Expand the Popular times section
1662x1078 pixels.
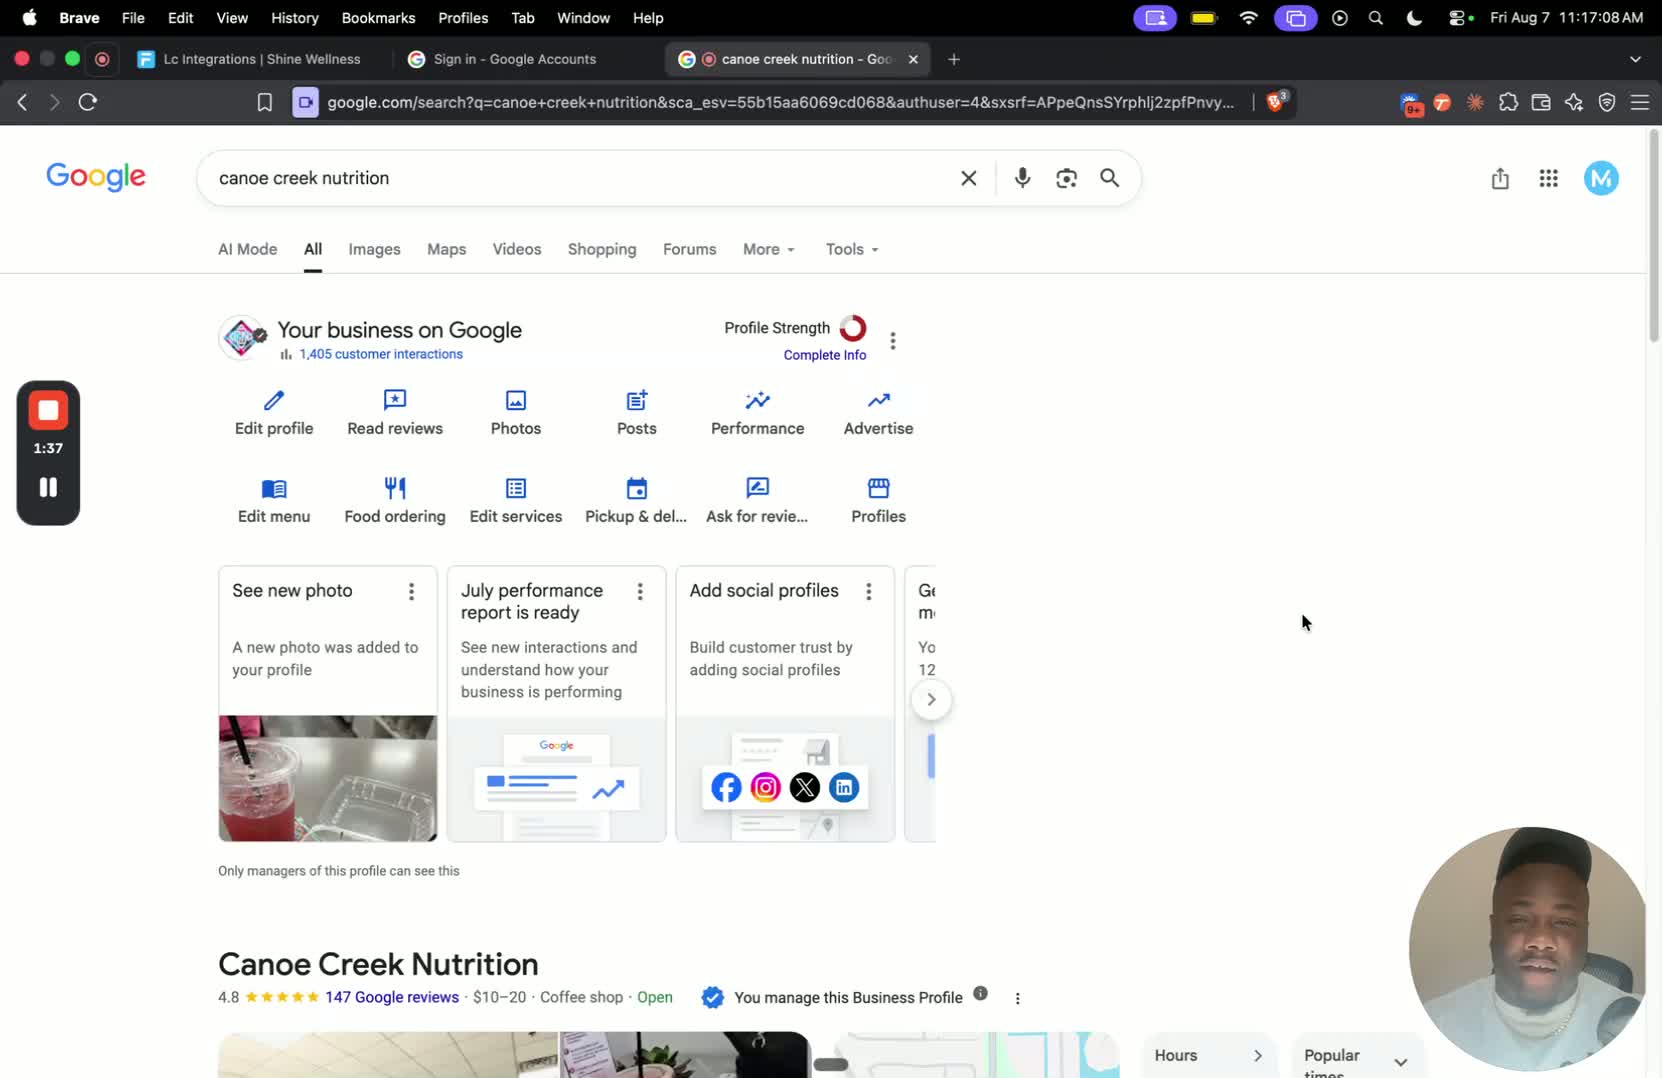click(x=1357, y=1056)
